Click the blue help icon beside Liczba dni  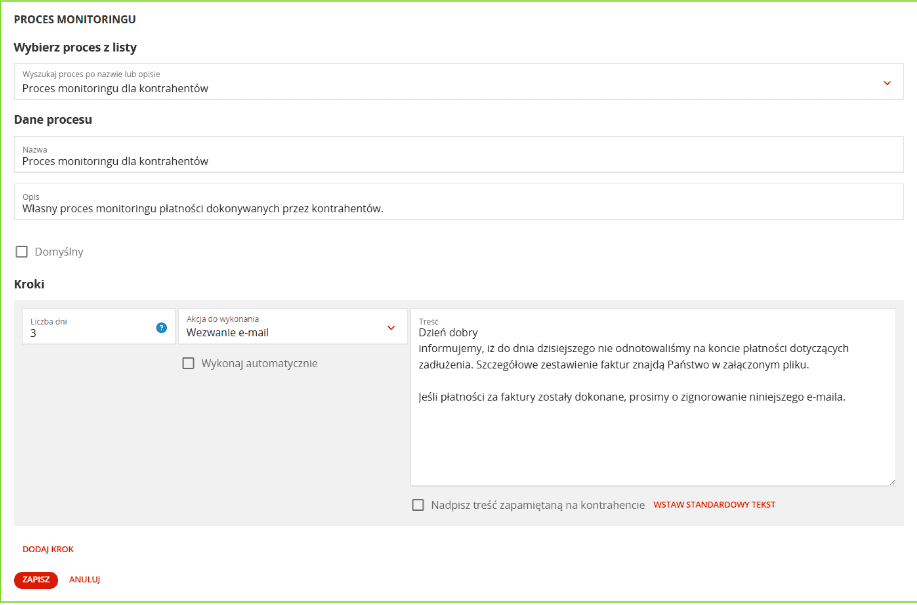pos(161,327)
